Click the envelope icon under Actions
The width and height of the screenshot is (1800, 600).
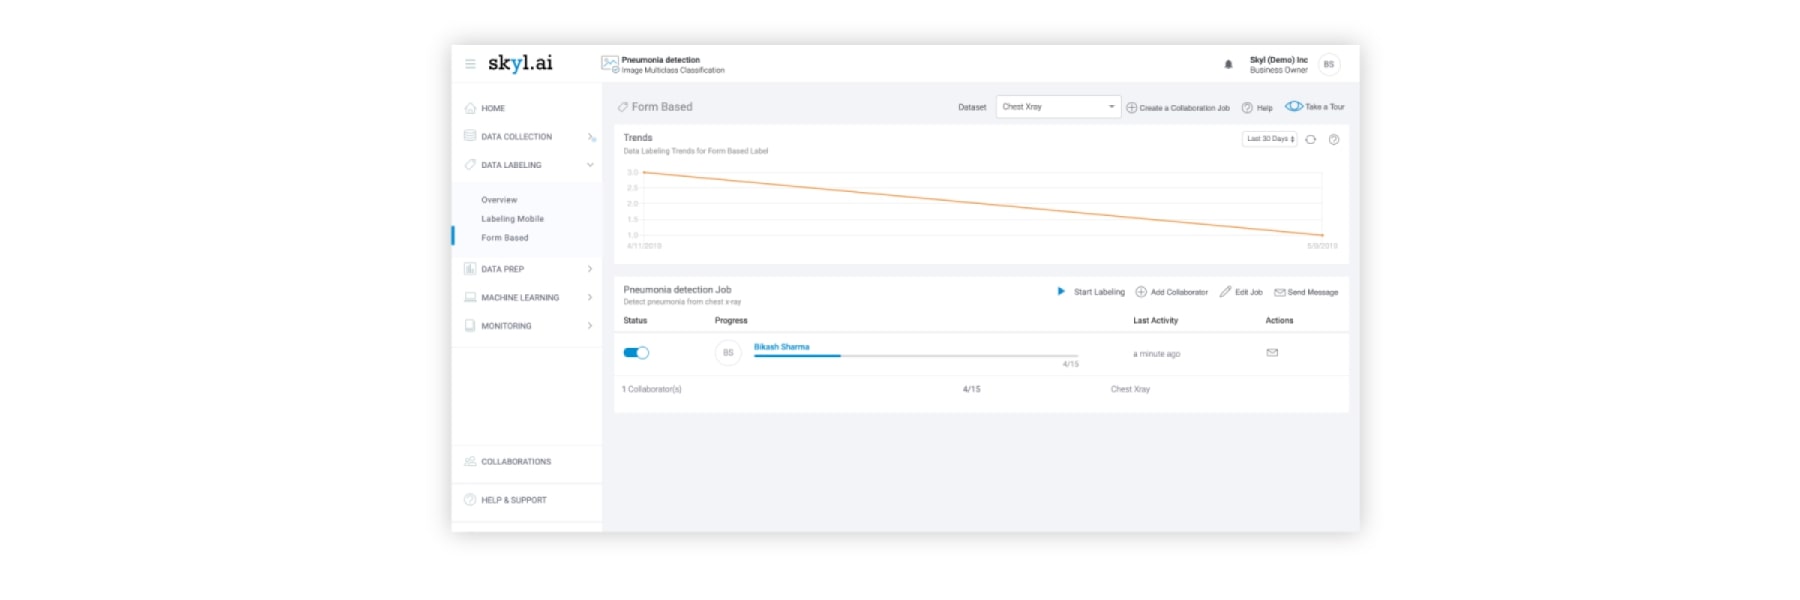point(1272,353)
